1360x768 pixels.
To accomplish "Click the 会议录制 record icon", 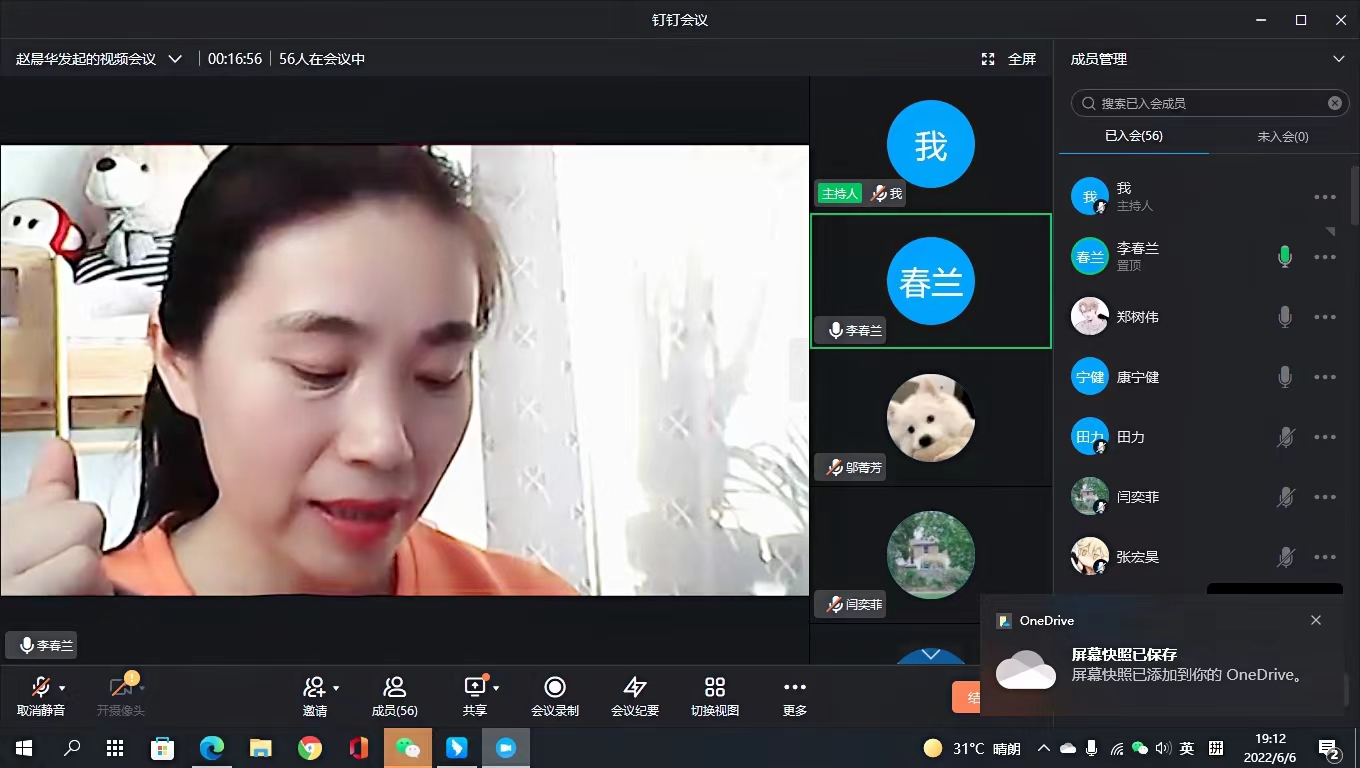I will coord(555,688).
